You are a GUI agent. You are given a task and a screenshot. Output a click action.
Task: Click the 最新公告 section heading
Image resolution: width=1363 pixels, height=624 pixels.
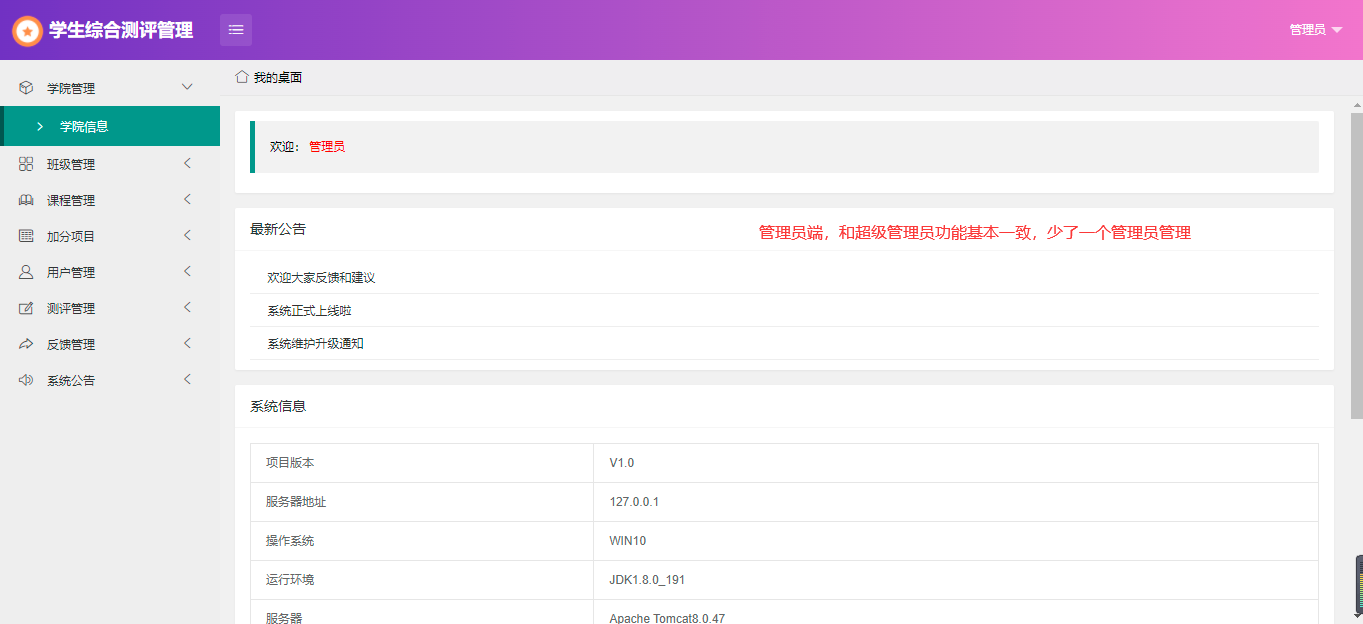pos(278,229)
